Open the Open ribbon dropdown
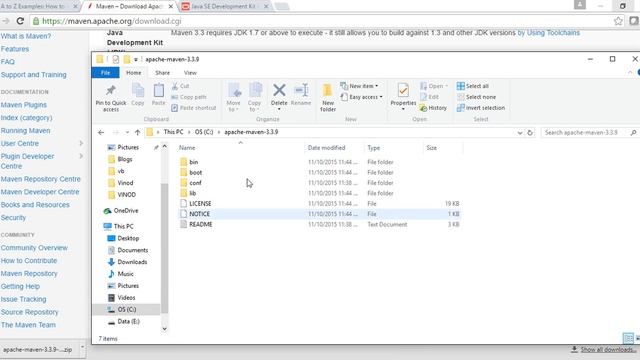This screenshot has height=360, width=640. (434, 86)
